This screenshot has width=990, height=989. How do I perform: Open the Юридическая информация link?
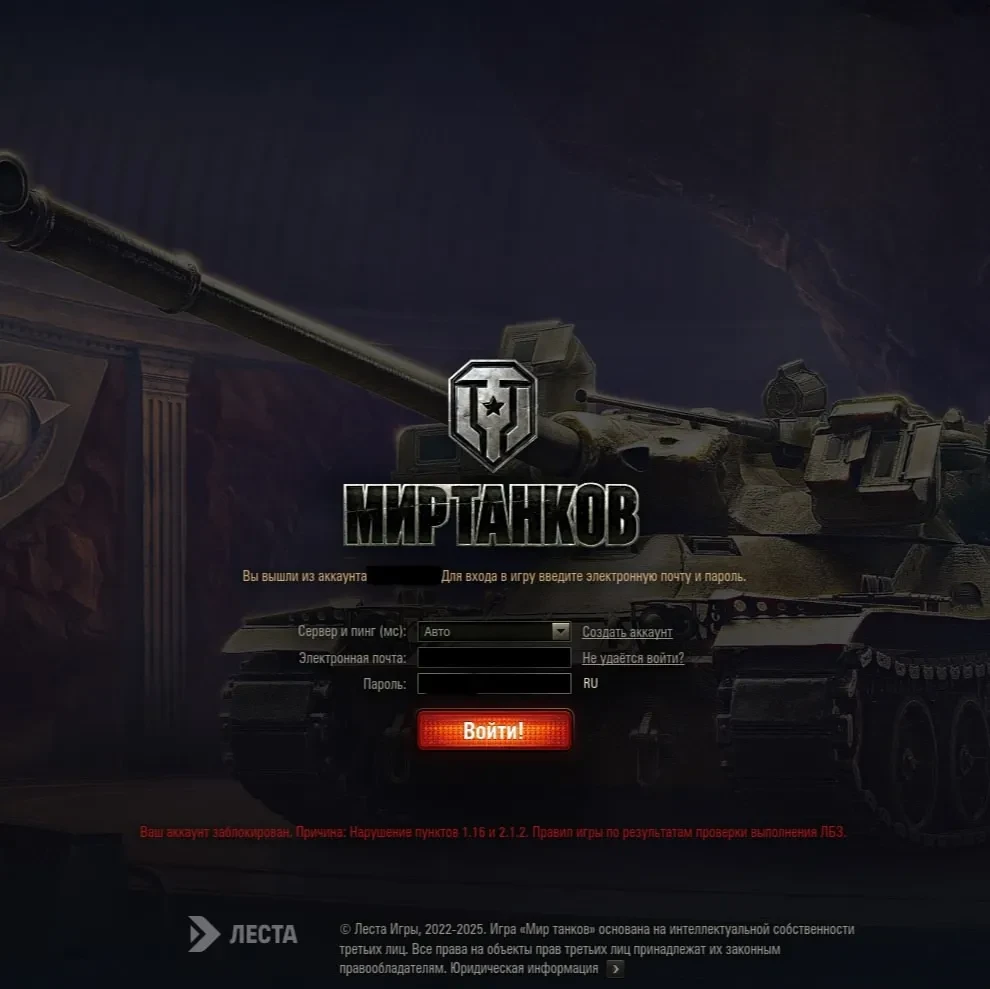524,968
